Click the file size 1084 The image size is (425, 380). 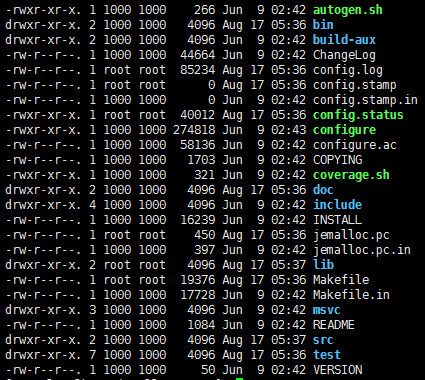pos(201,325)
